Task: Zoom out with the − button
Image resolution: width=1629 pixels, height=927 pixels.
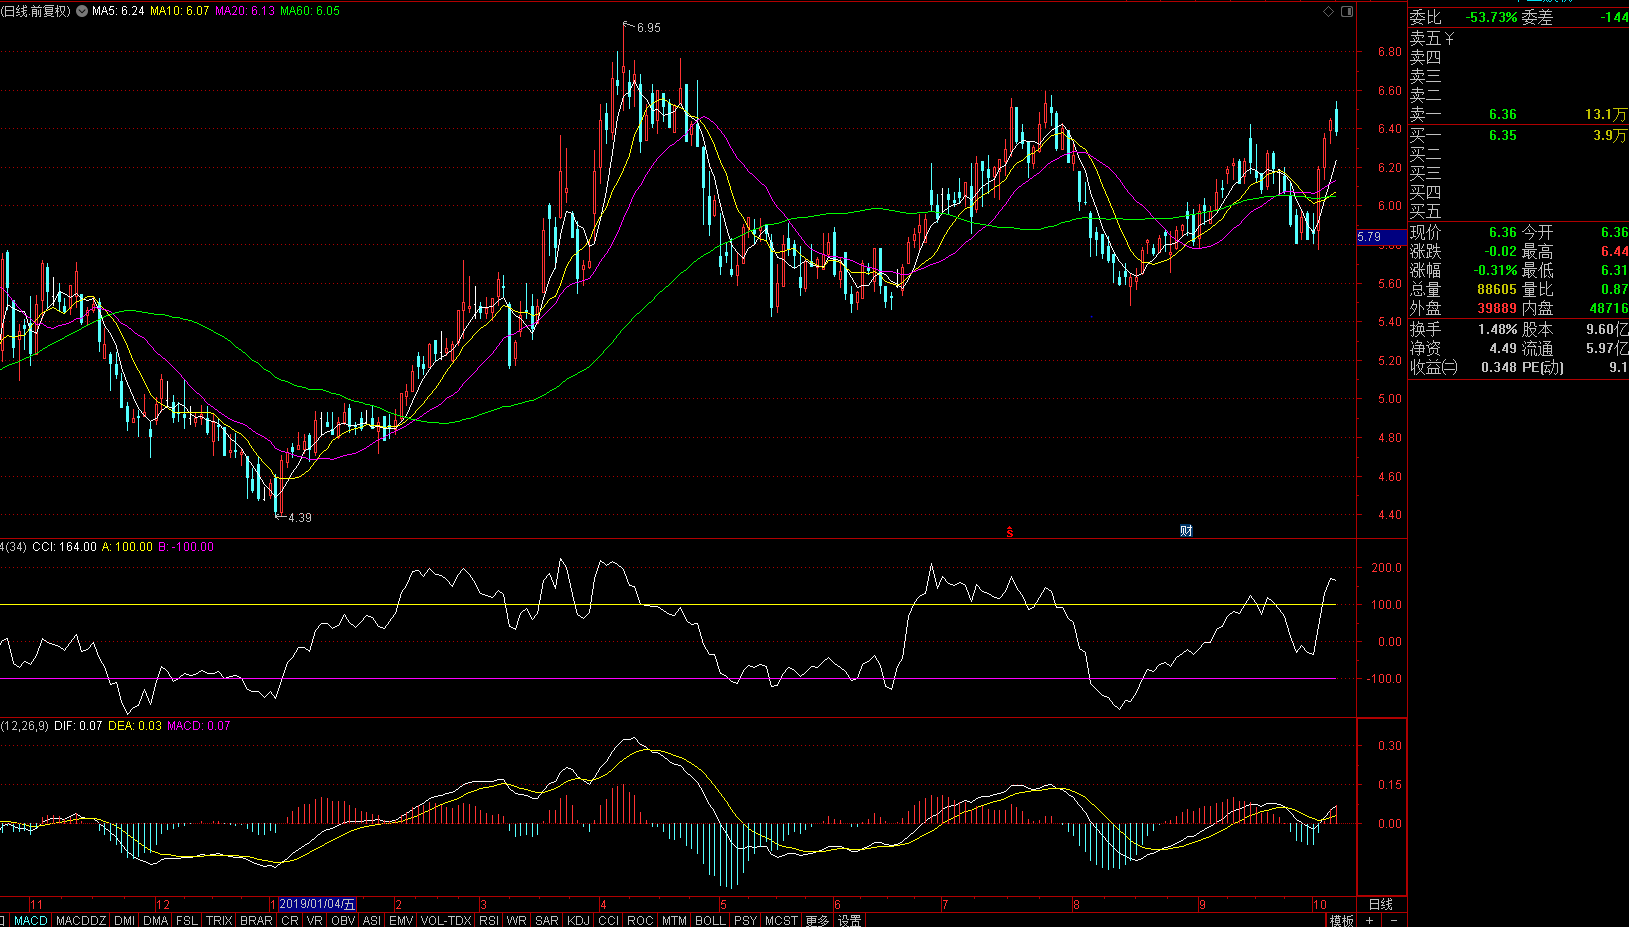Action: click(x=1394, y=920)
